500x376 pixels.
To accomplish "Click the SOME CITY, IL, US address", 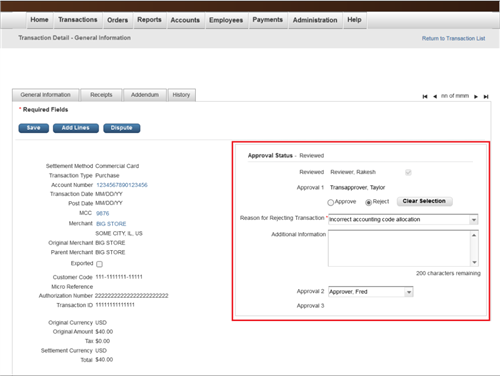I will coord(119,233).
